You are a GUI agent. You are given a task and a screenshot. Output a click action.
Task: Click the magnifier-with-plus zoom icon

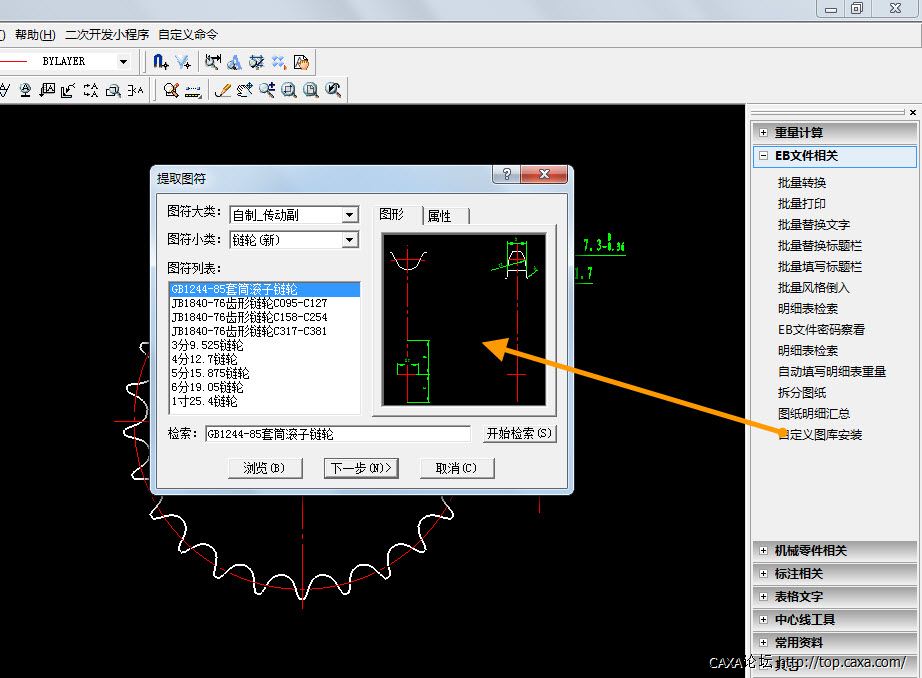tap(267, 90)
